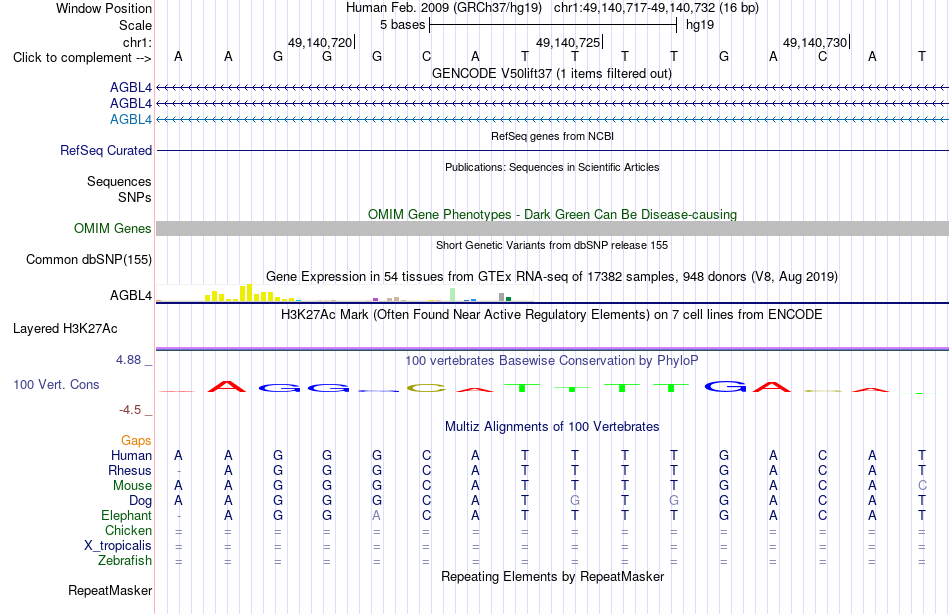The width and height of the screenshot is (950, 614).
Task: Click the GENCODE V50lift37 track title
Action: click(552, 73)
